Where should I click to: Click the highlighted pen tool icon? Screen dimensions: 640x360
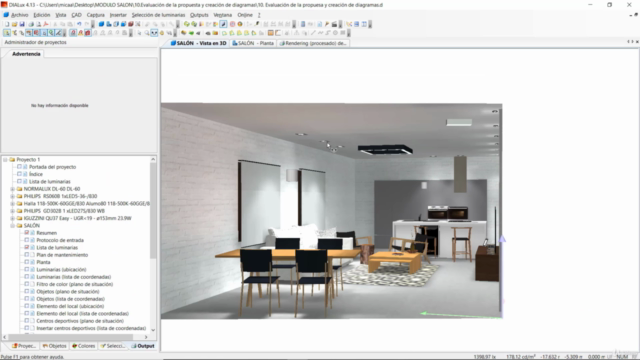[x=223, y=24]
